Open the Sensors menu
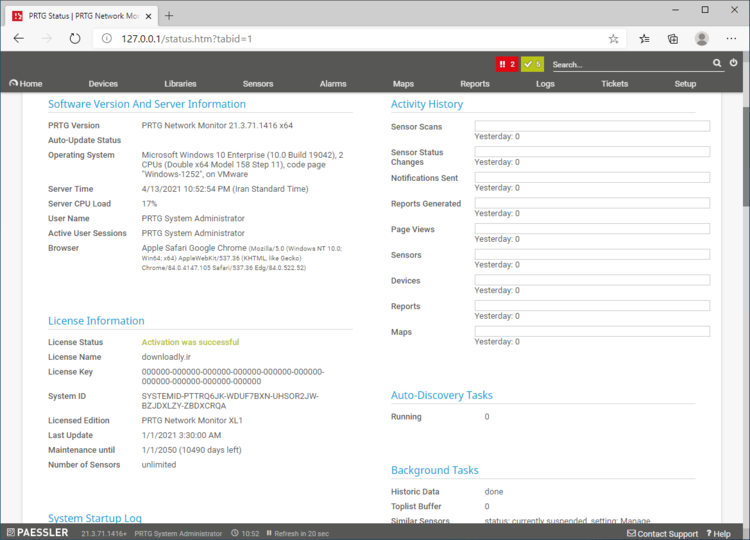The image size is (750, 540). tap(257, 84)
